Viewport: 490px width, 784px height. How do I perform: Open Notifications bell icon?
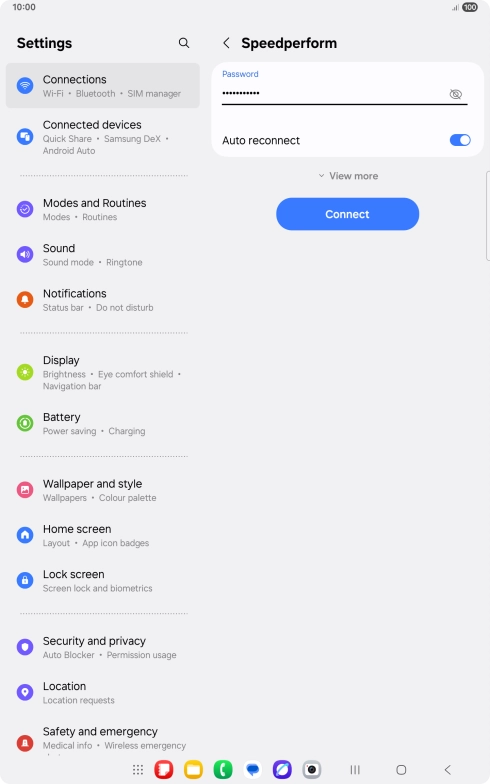[25, 300]
